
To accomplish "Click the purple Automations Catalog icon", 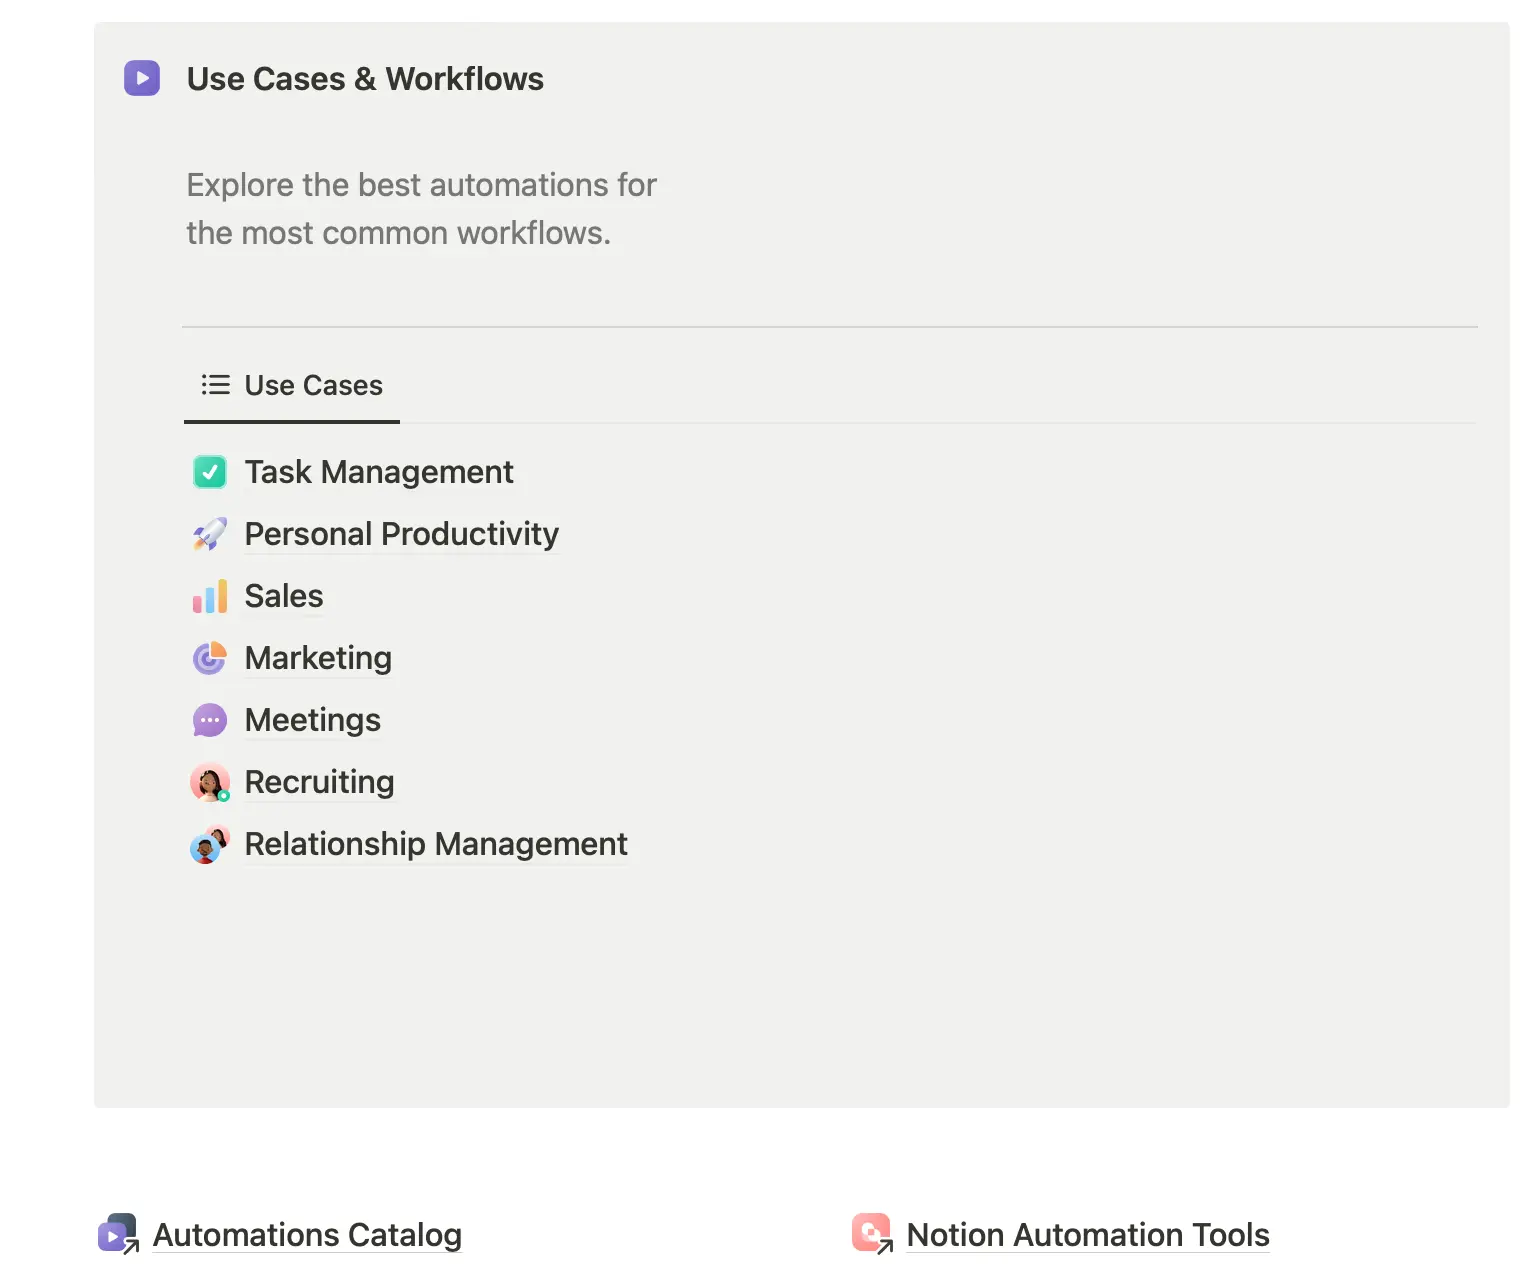I will [117, 1234].
